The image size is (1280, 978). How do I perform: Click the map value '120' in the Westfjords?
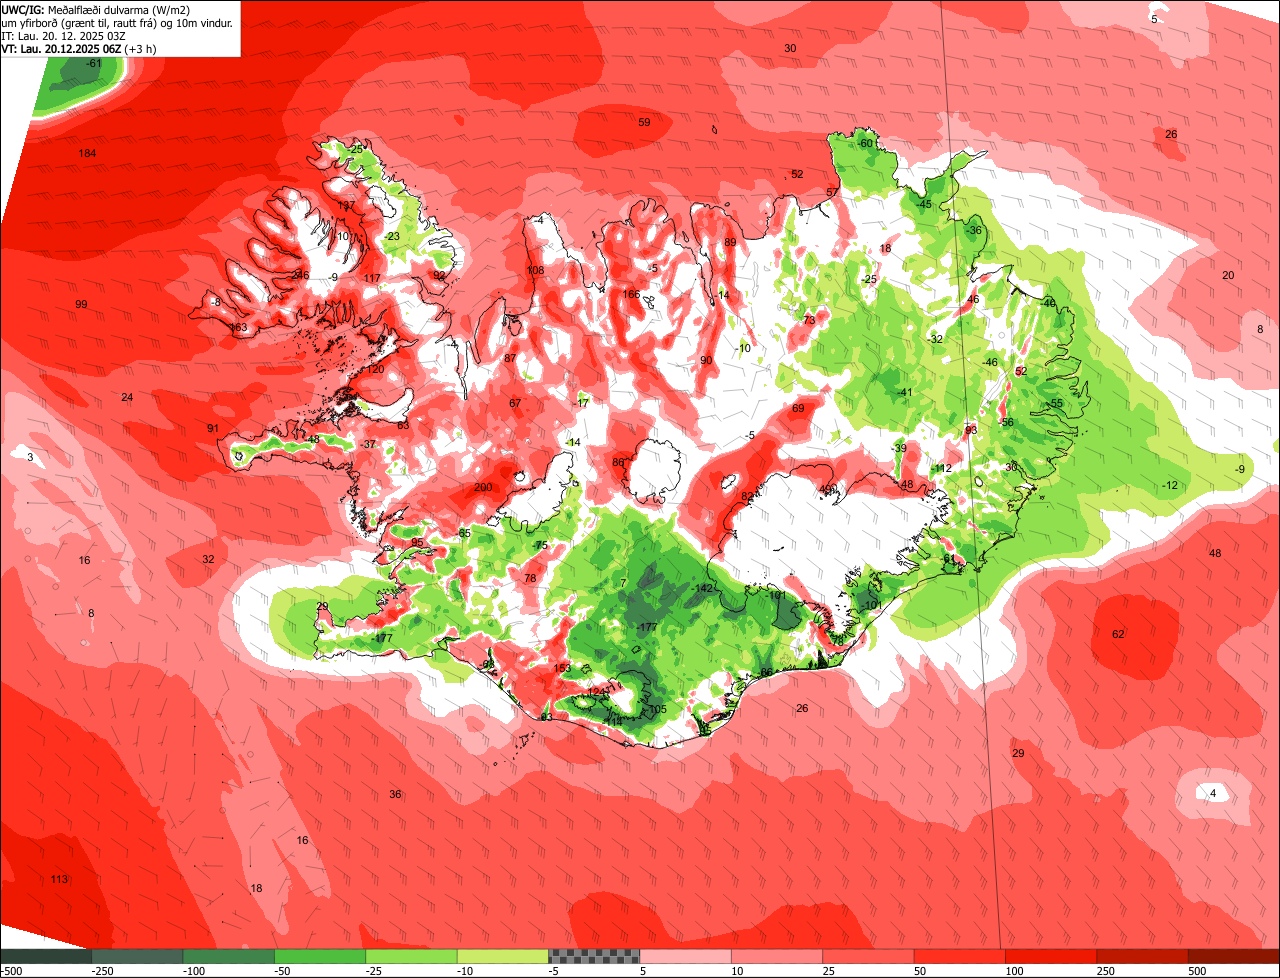[376, 369]
